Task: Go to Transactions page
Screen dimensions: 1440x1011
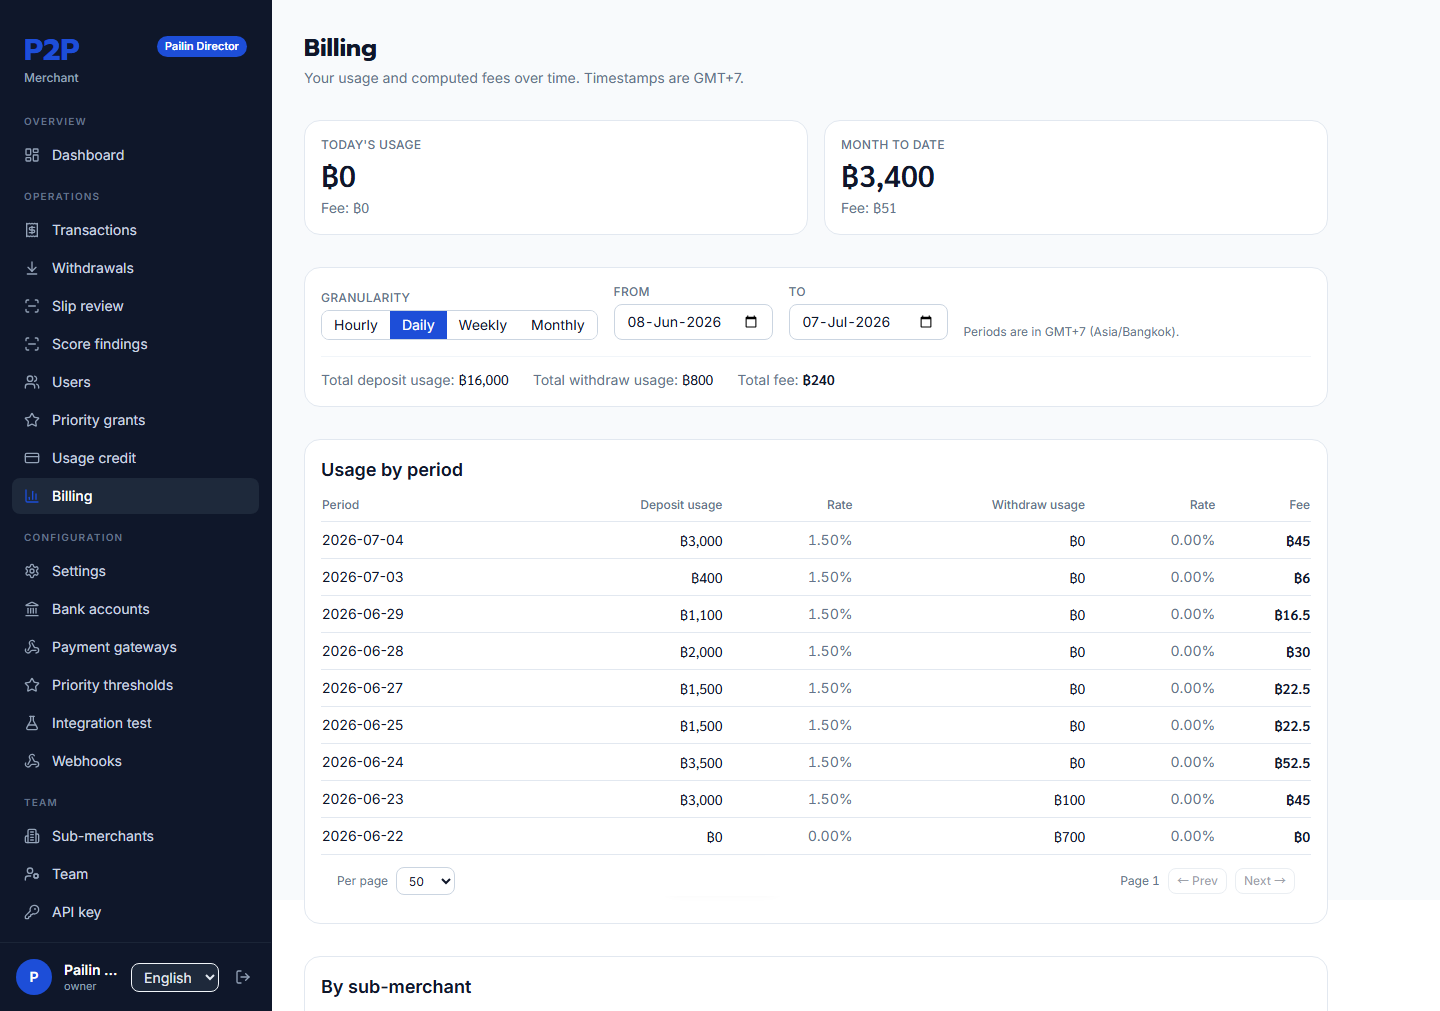Action: (x=136, y=230)
